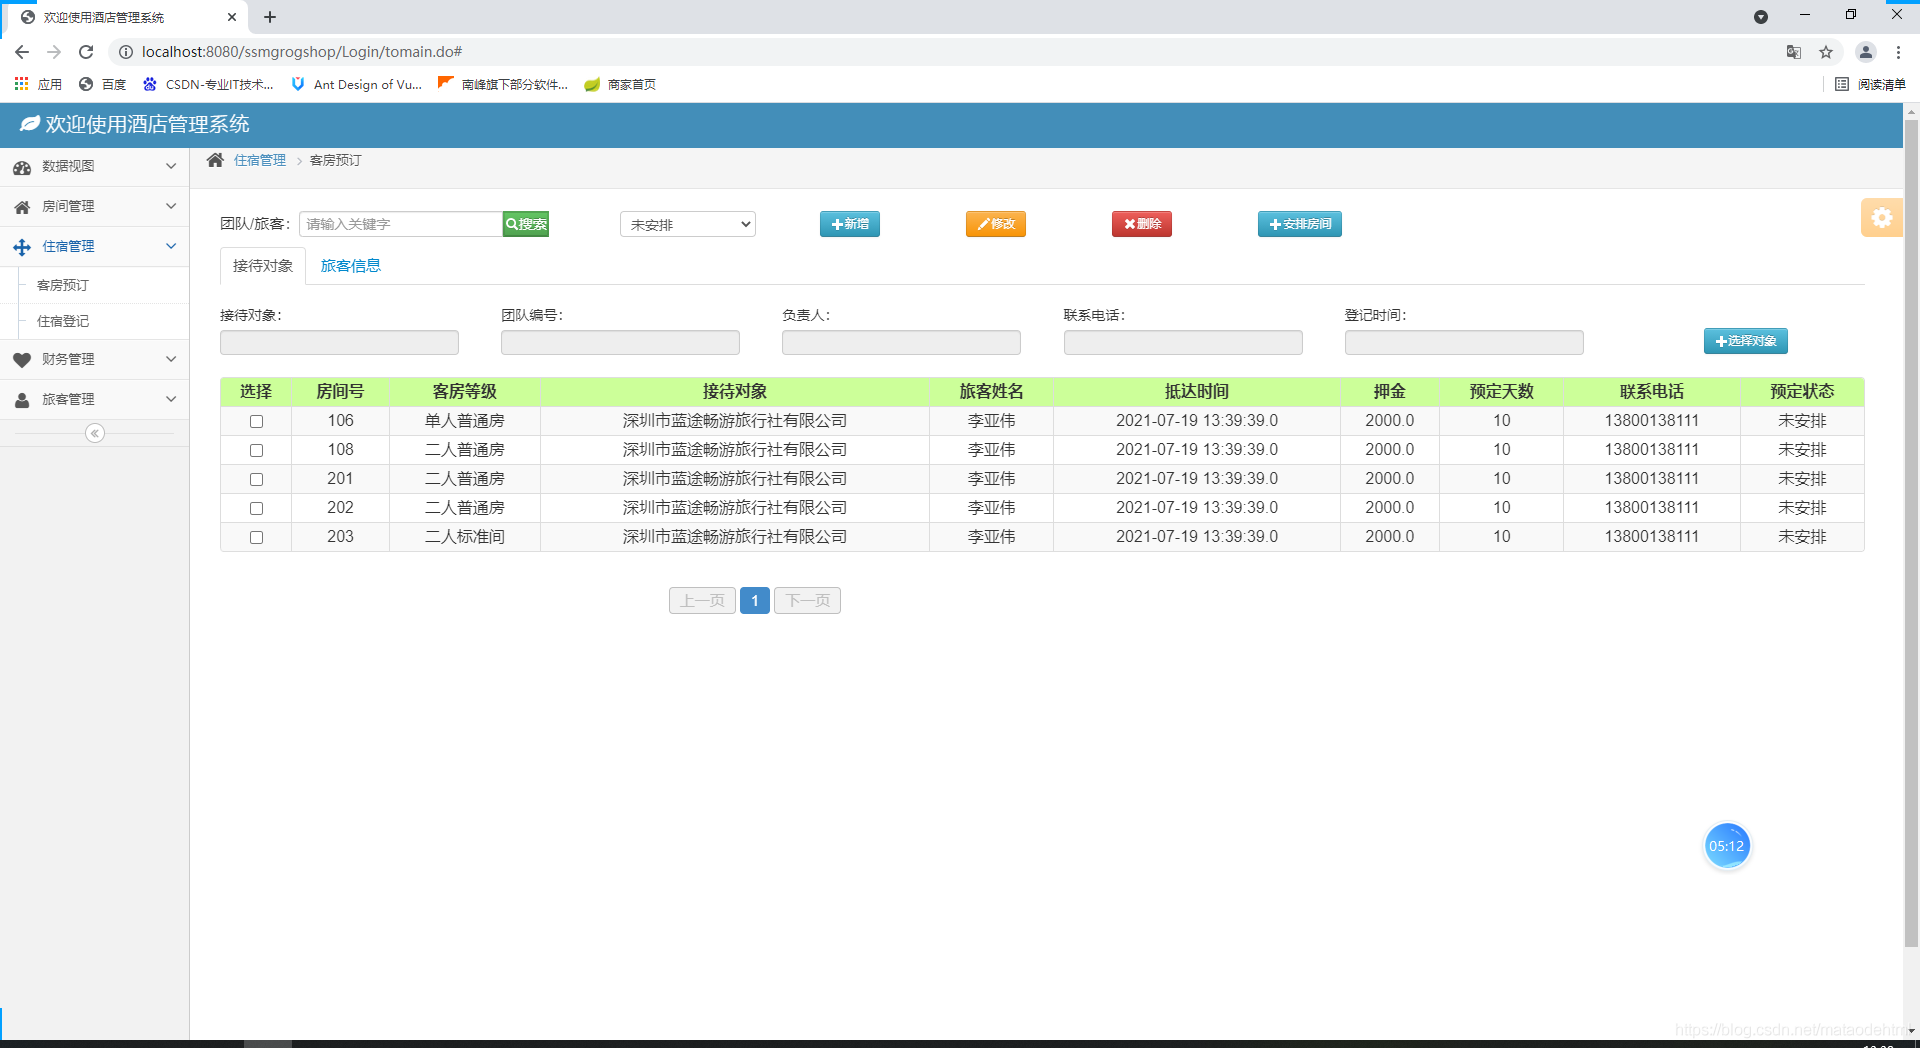
Task: Click the red 删除 delete button
Action: [x=1142, y=224]
